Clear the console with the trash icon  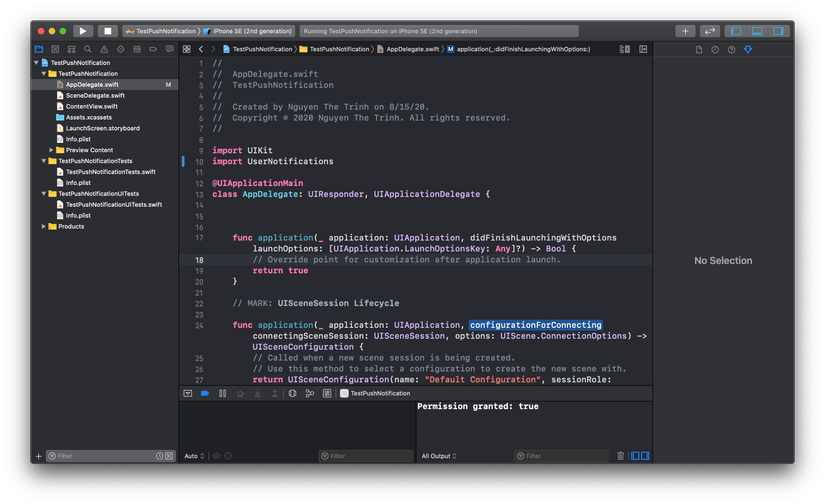(x=620, y=456)
